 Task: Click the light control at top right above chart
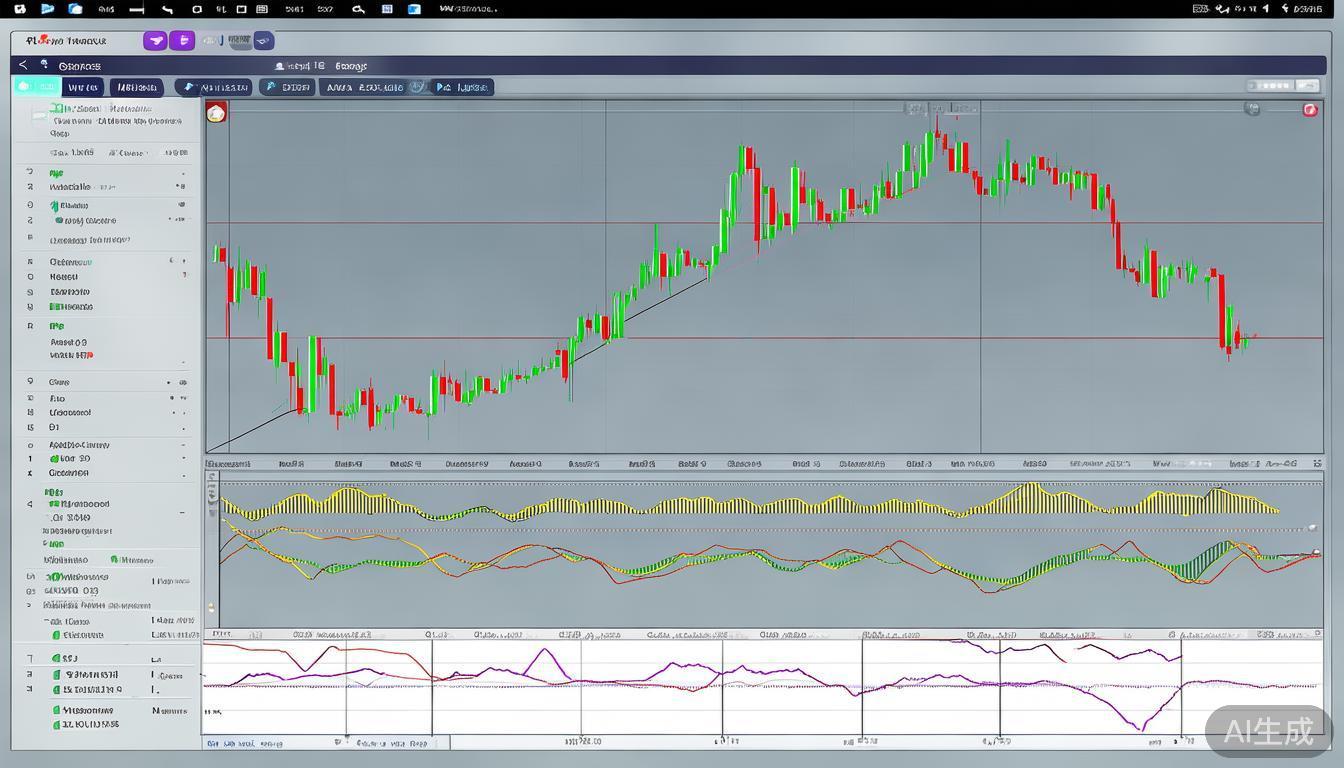(x=1284, y=86)
